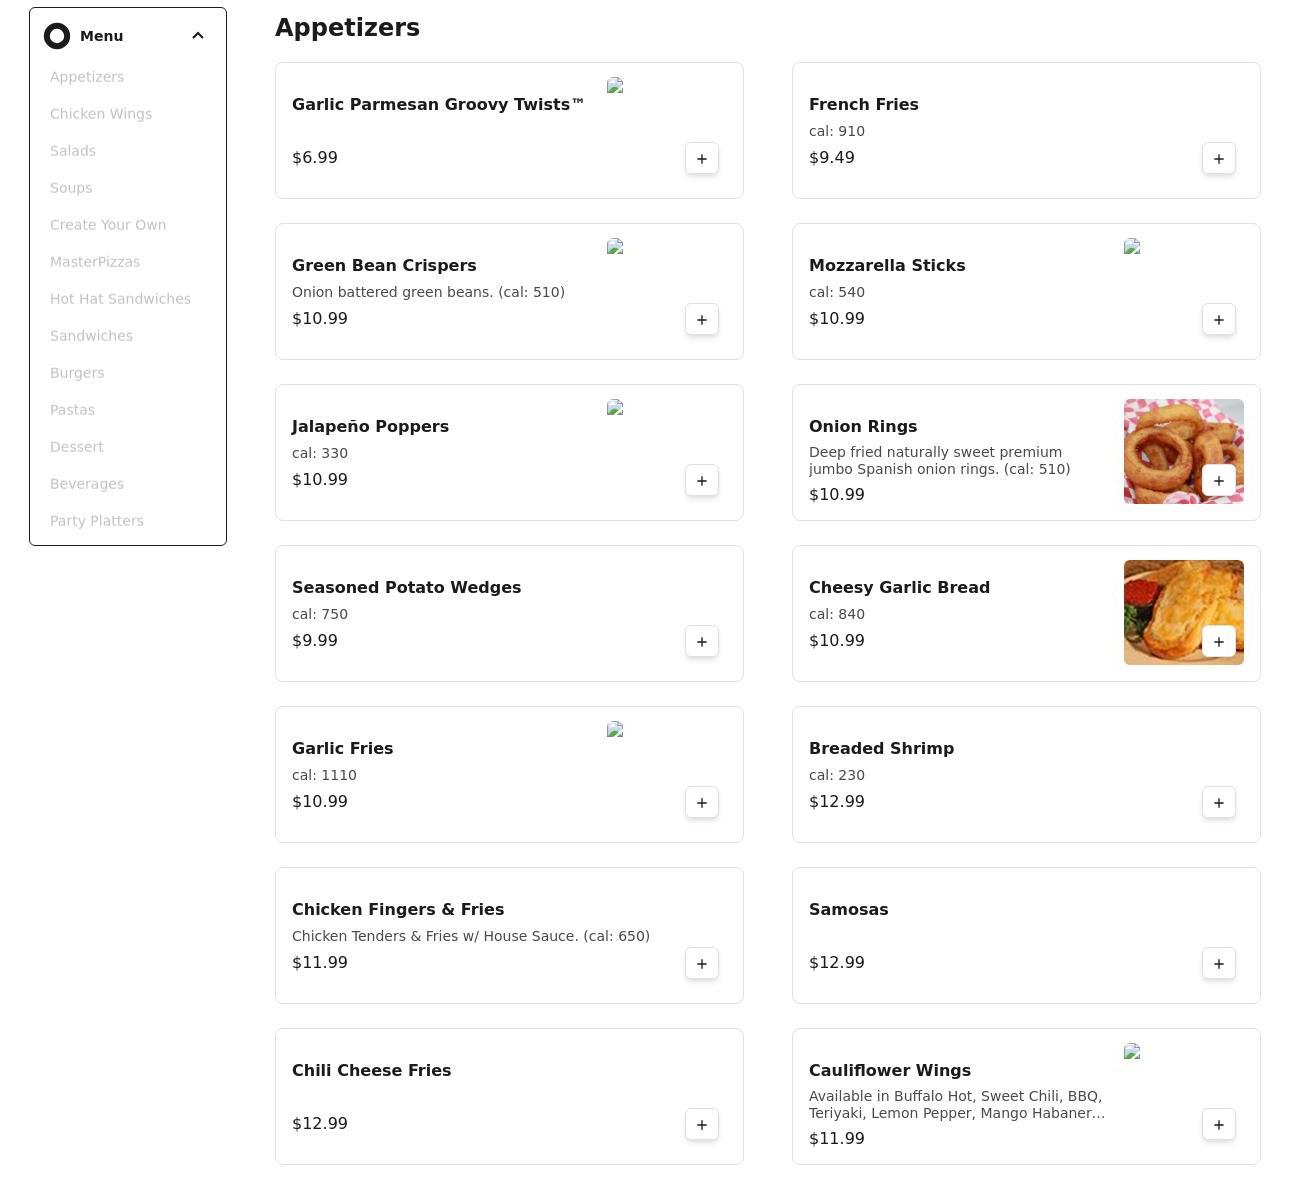
Task: Click Cauliflower Wings flavors description
Action: (x=957, y=1105)
